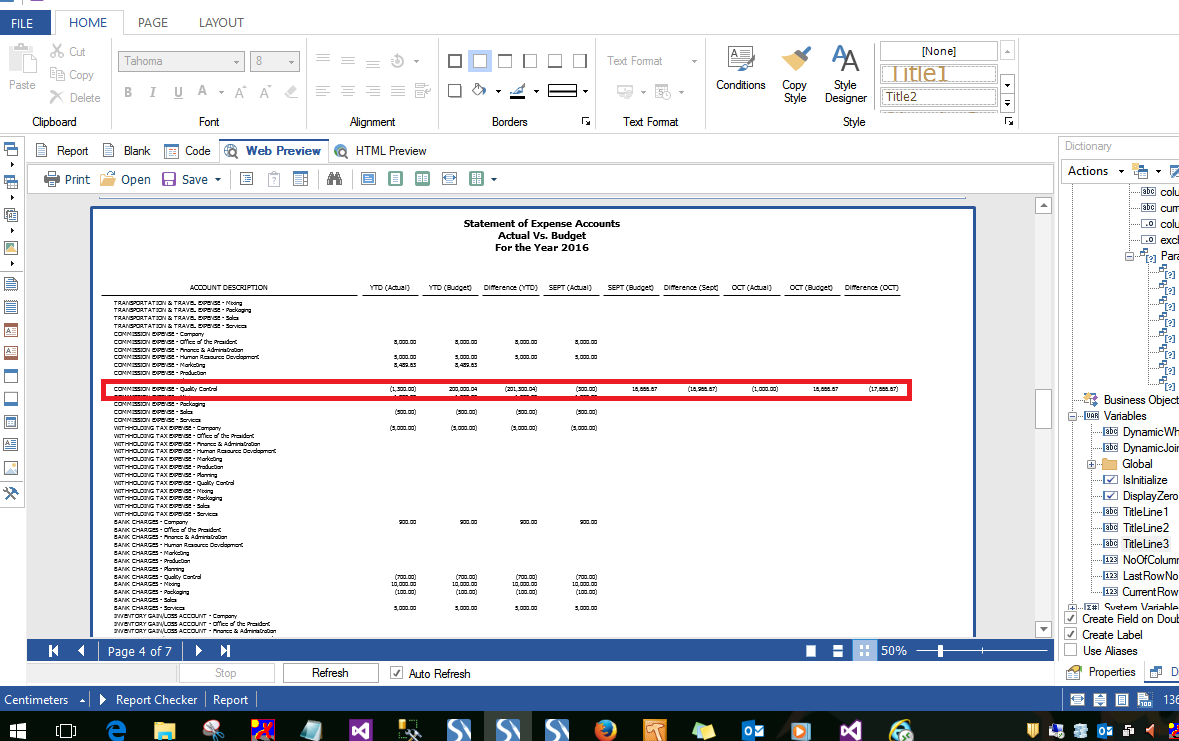
Task: Click the zoom slider handle
Action: 940,651
